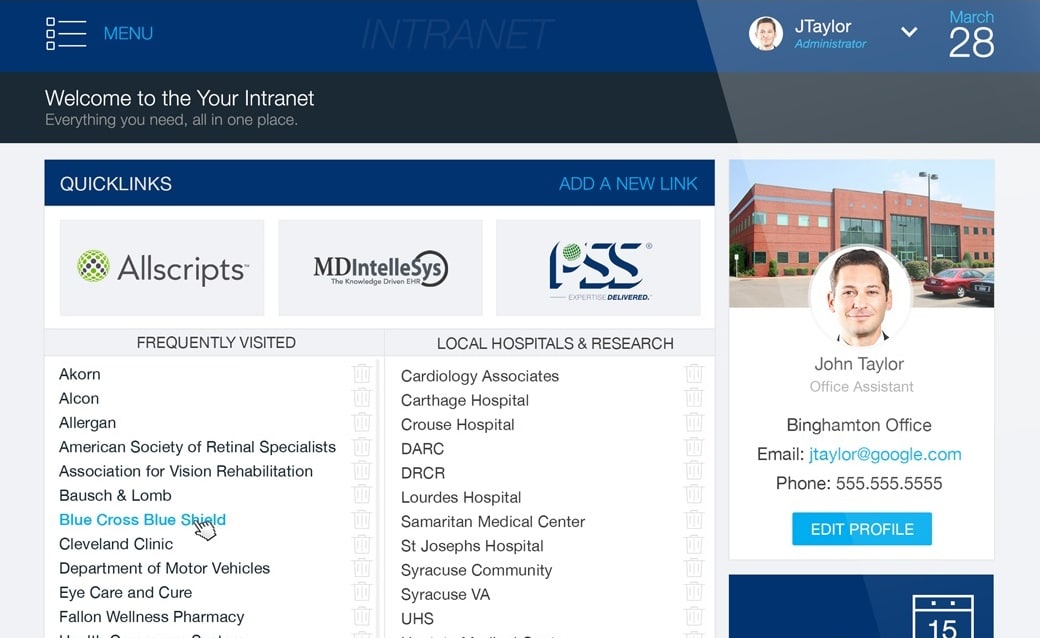The image size is (1040, 638).
Task: Click the phone number 555.555.5555
Action: point(889,483)
